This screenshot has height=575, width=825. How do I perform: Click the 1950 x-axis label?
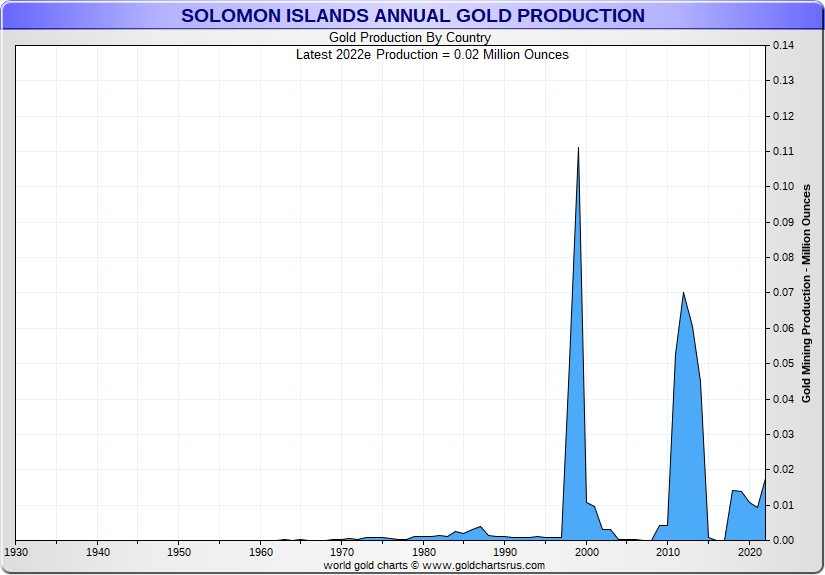(179, 552)
